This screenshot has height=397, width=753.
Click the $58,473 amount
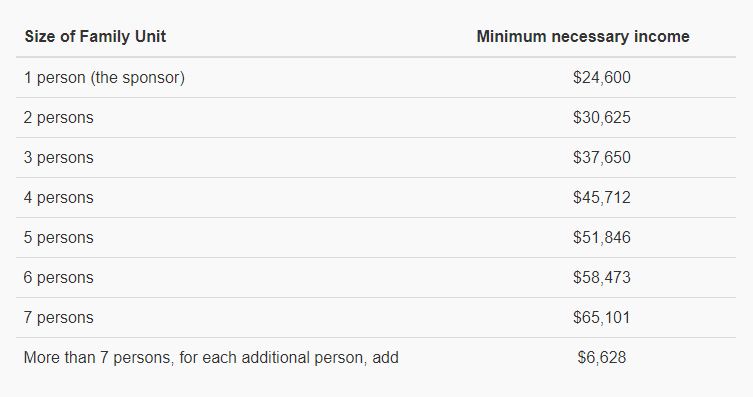601,277
